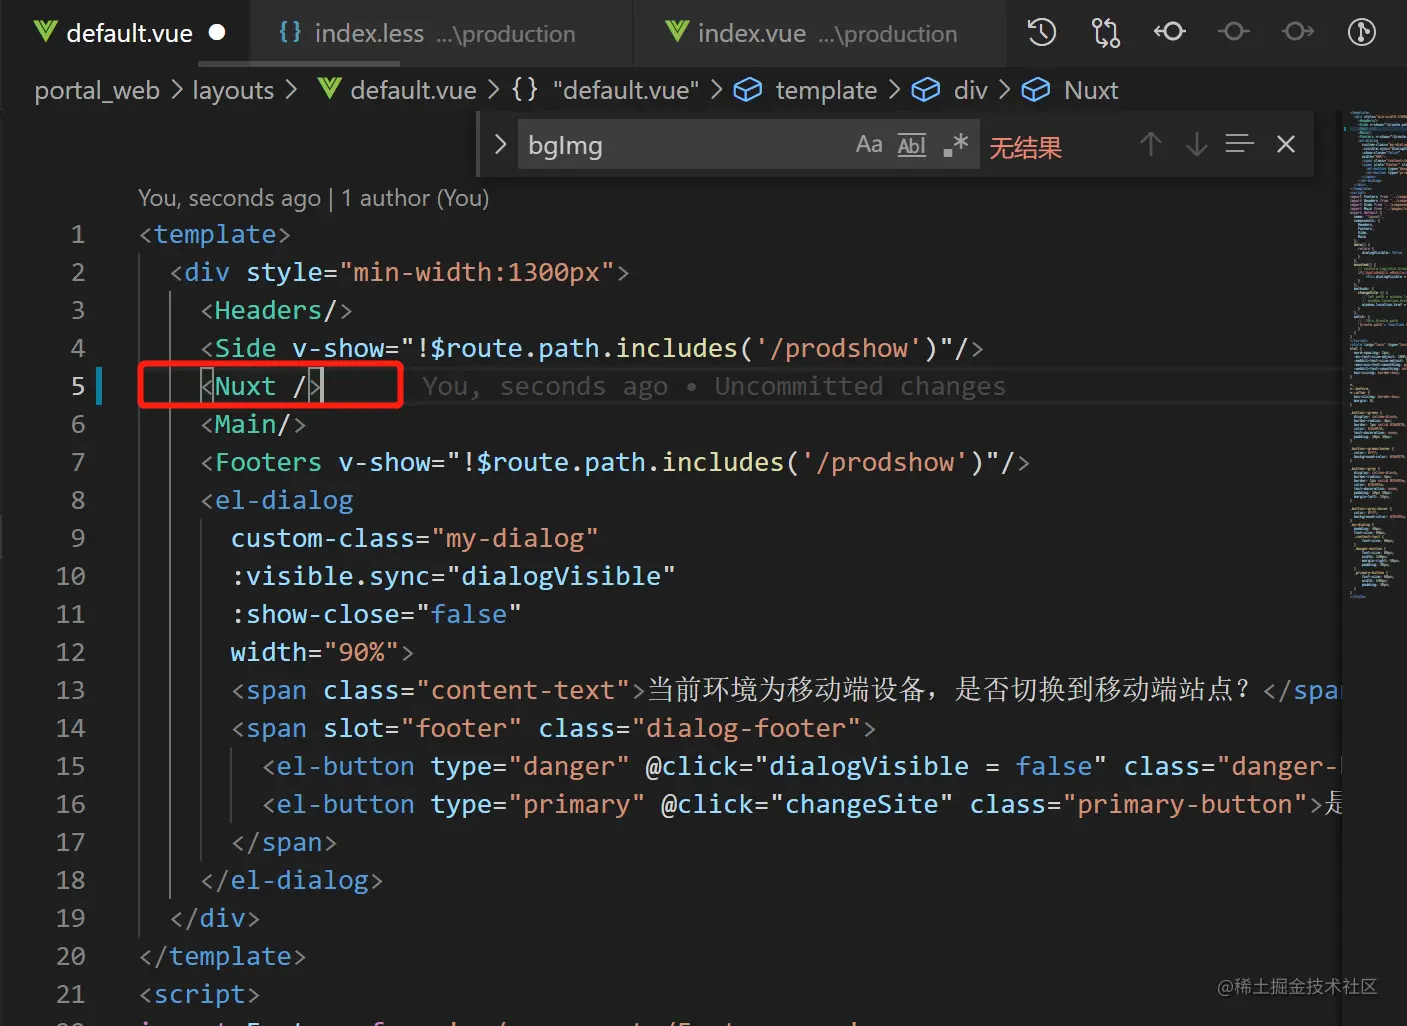The width and height of the screenshot is (1407, 1026).
Task: Open the div breadcrumb symbol
Action: click(970, 90)
